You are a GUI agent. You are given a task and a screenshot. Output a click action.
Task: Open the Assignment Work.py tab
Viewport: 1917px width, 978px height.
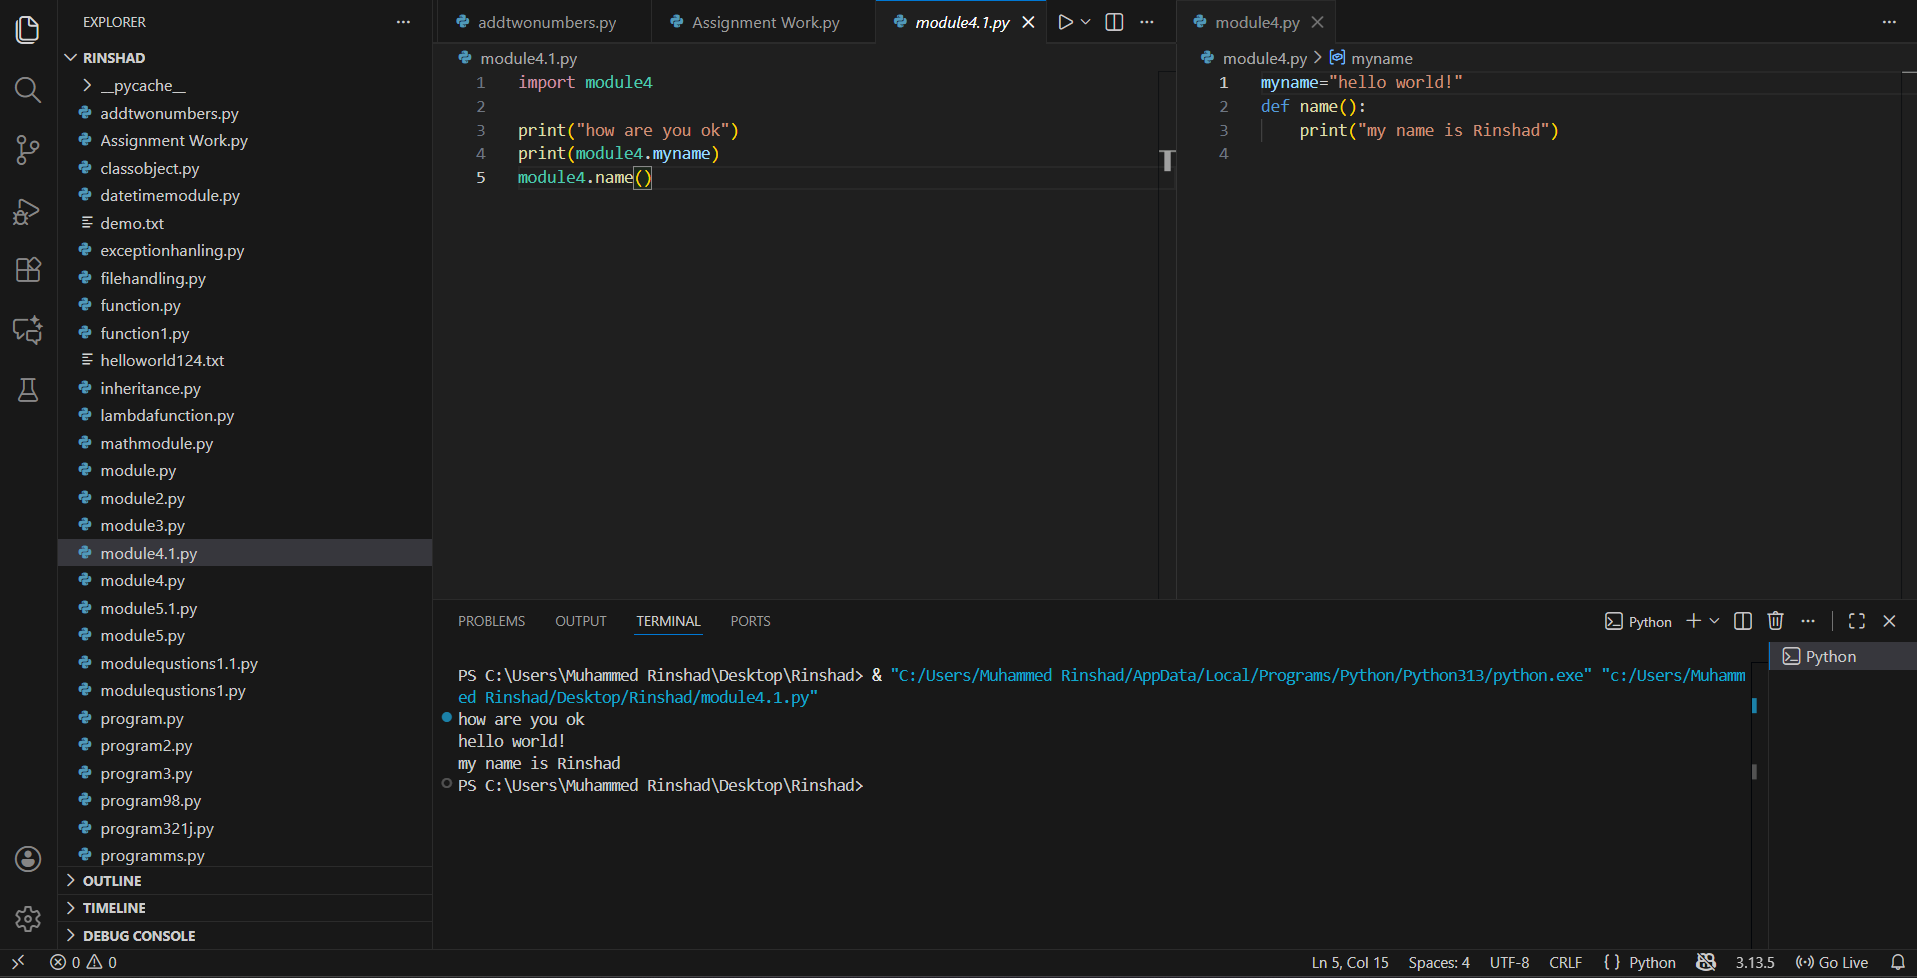[x=763, y=21]
